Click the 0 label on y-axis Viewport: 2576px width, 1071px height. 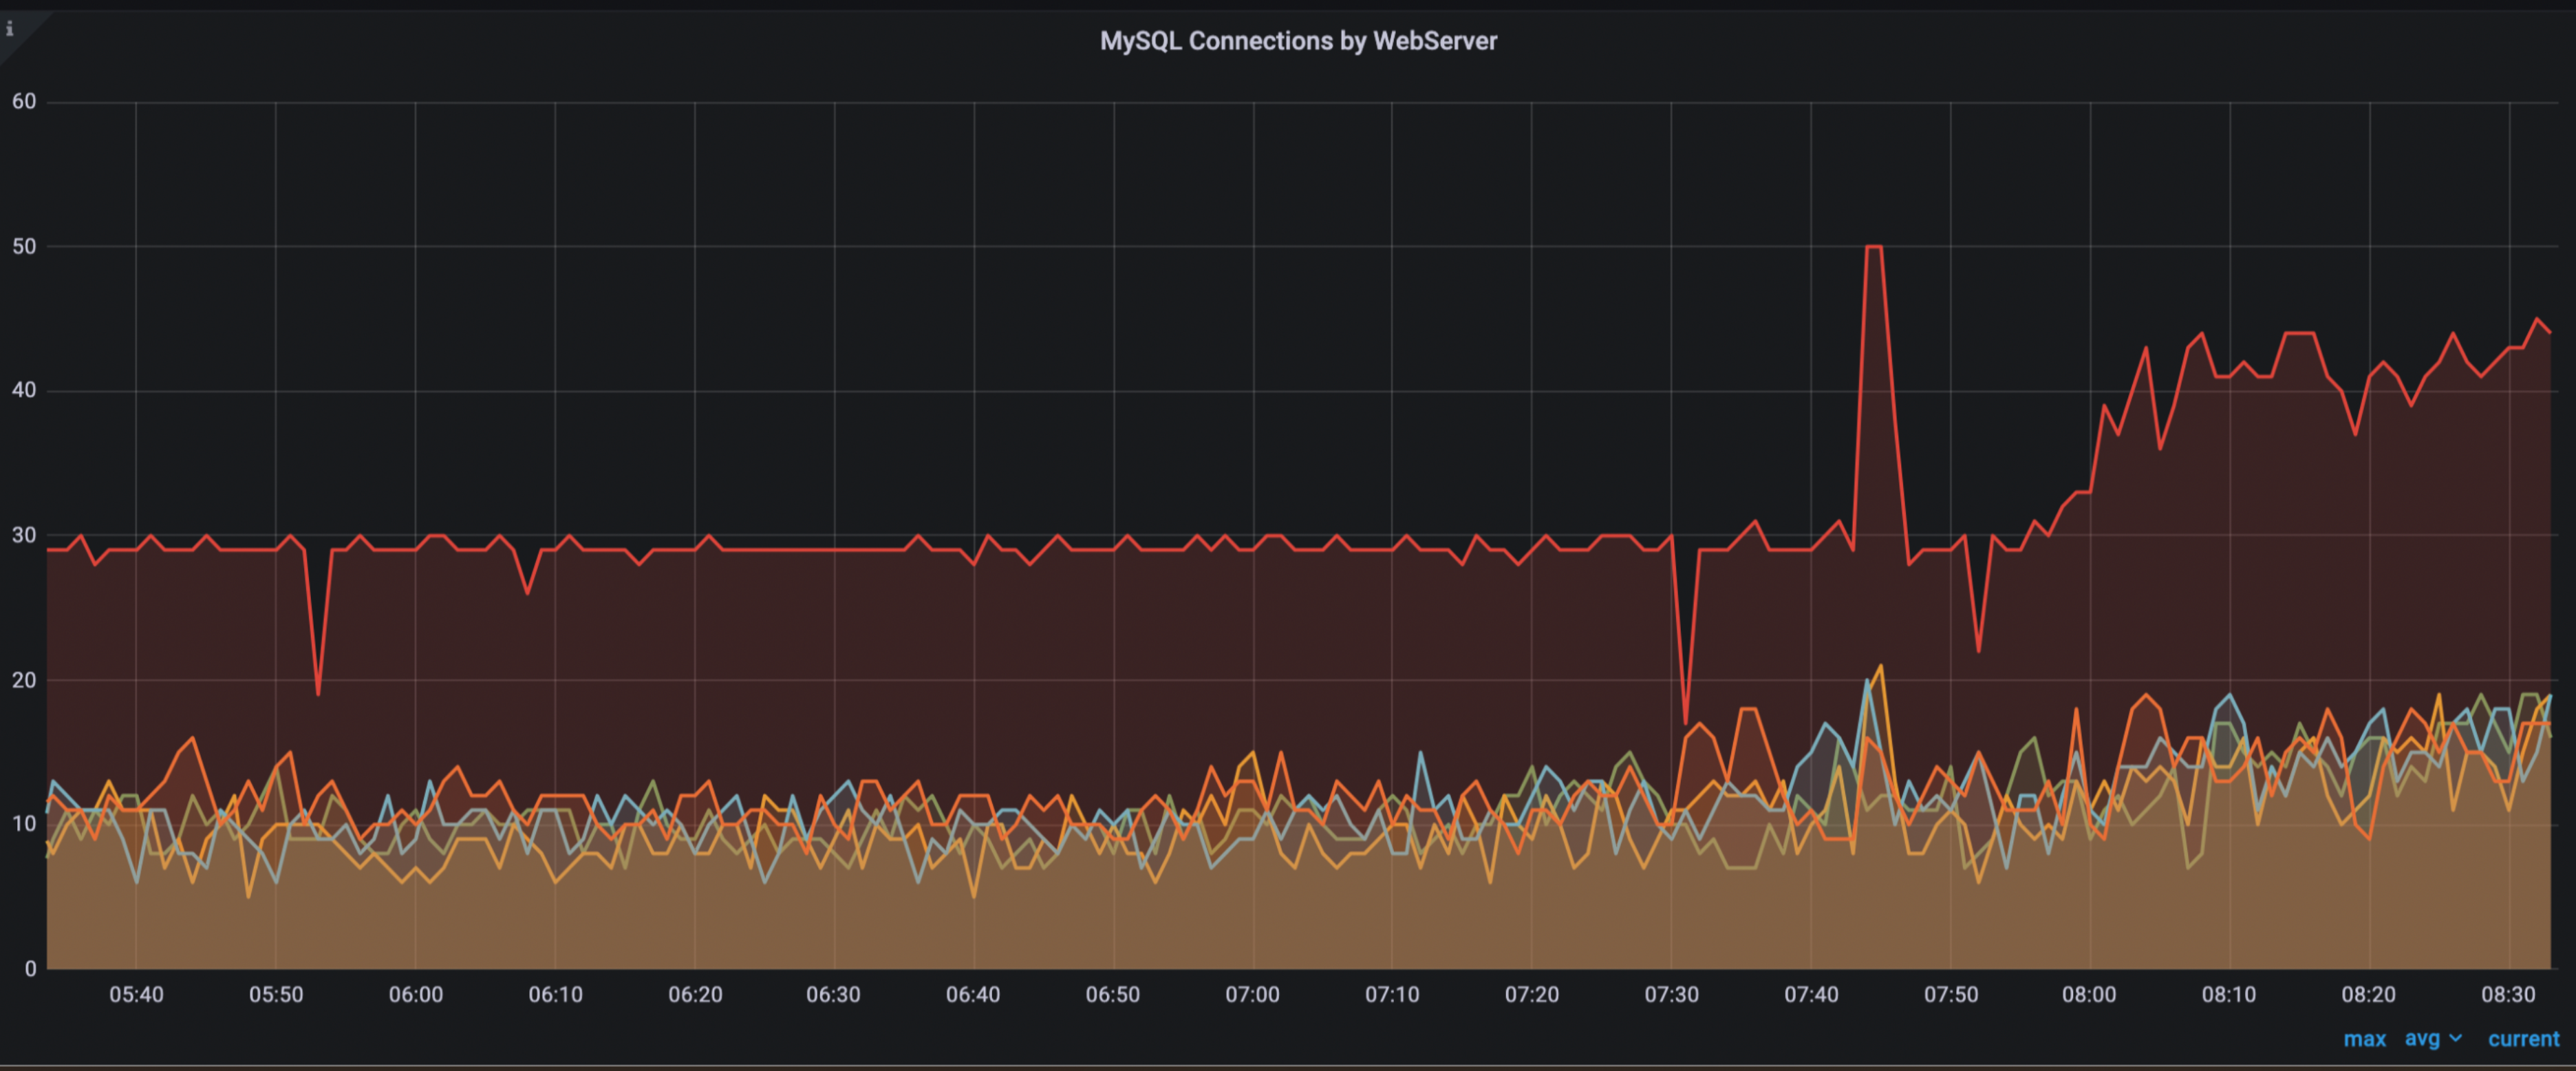30,968
